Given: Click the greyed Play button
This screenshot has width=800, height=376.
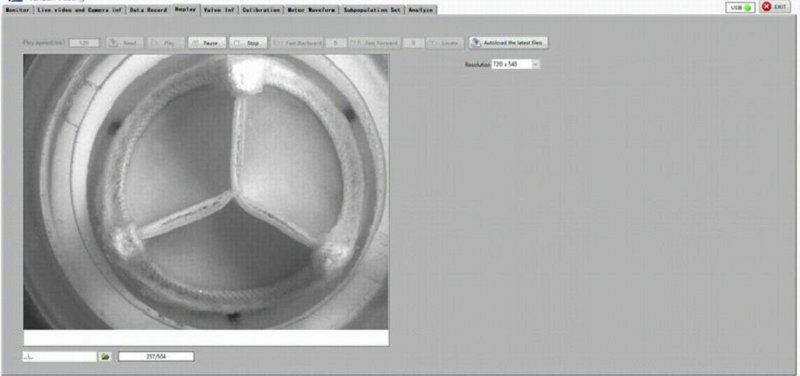Looking at the screenshot, I should 166,43.
